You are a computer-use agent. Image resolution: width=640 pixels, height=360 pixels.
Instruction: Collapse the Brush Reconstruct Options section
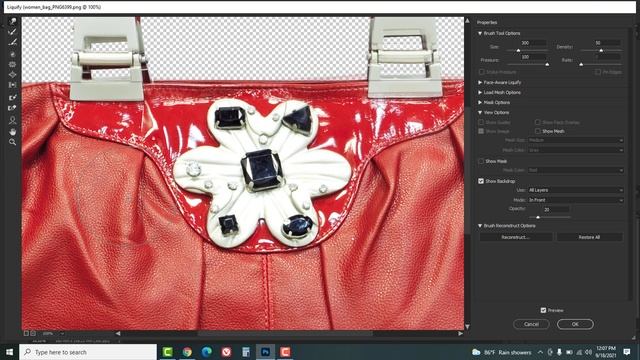480,226
